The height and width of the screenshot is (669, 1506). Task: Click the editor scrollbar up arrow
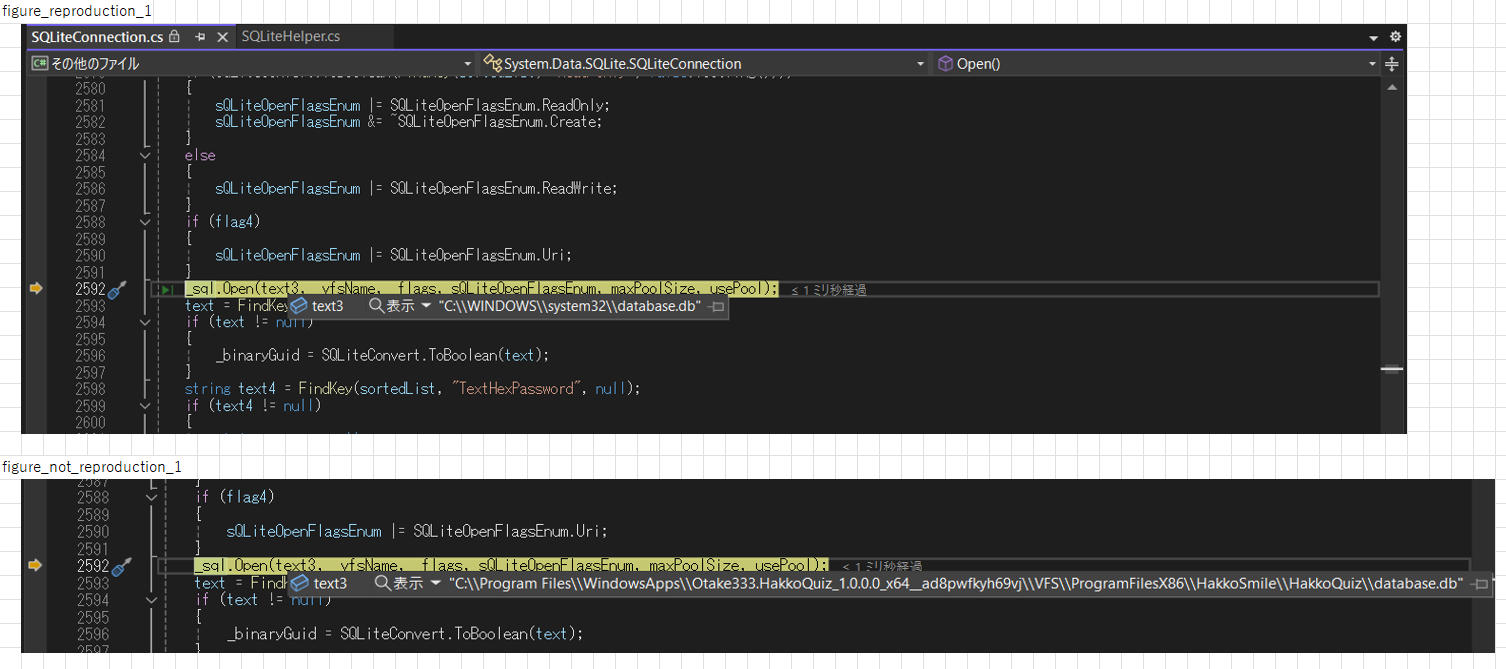click(x=1392, y=88)
